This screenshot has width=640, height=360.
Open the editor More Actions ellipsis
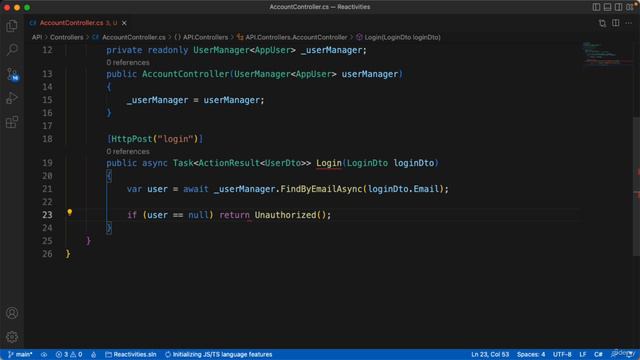(x=629, y=23)
